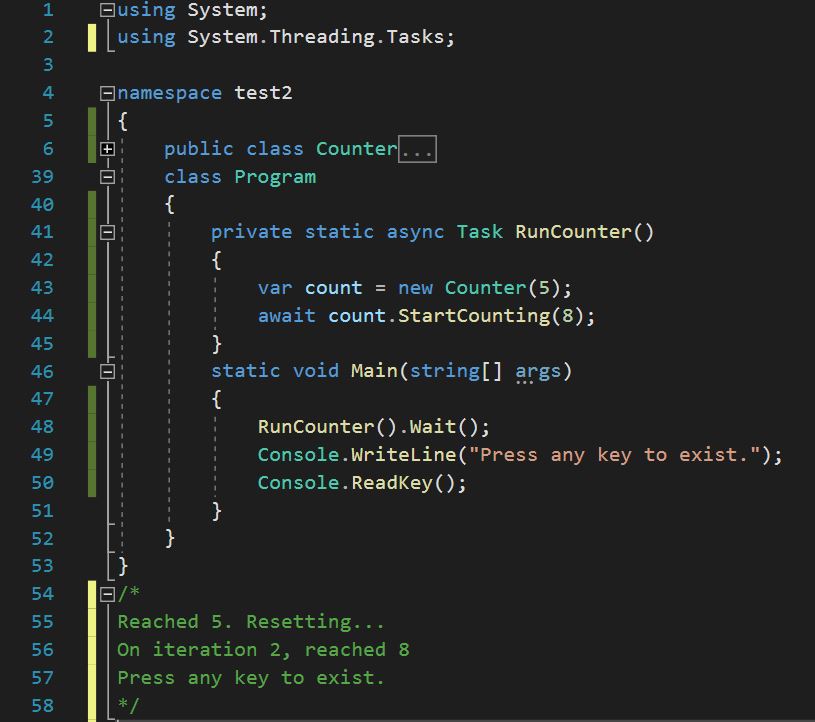Viewport: 815px width, 722px height.
Task: Click 'Console.WriteLine' on line 49
Action: pos(357,455)
